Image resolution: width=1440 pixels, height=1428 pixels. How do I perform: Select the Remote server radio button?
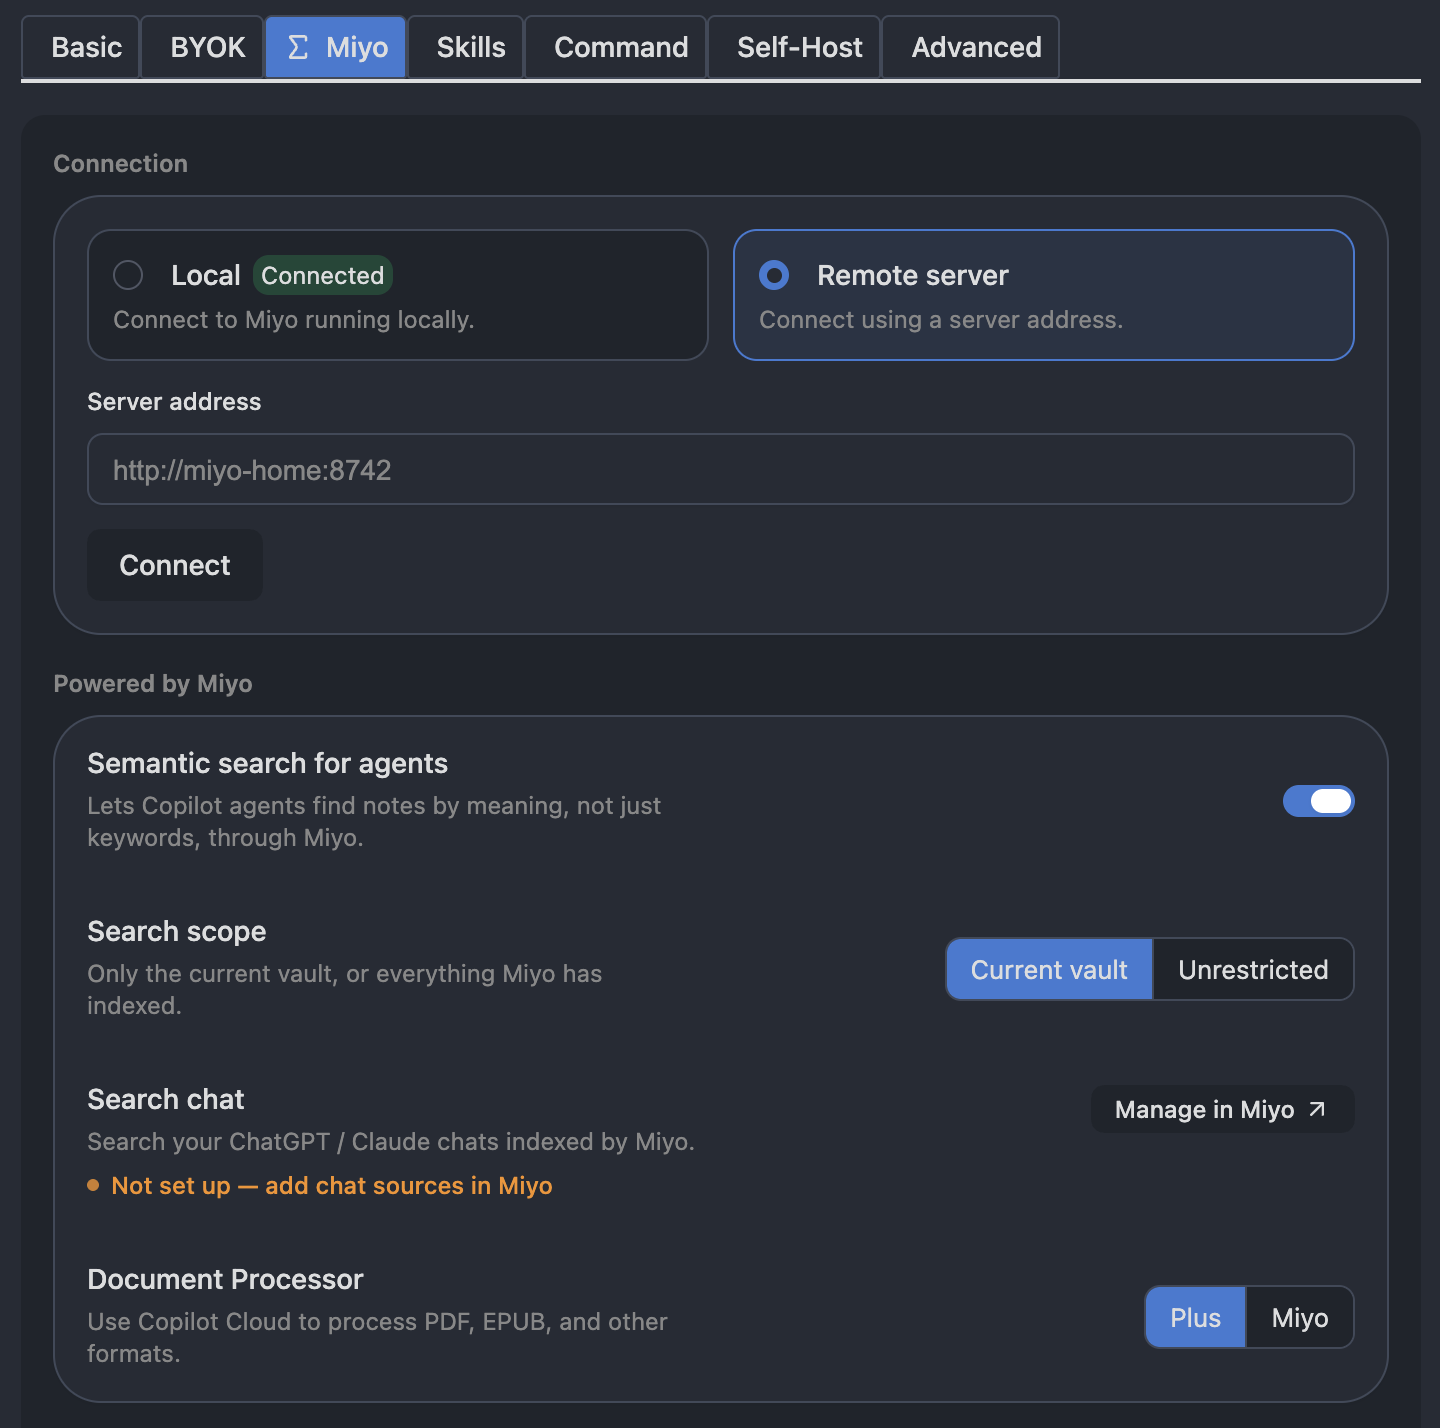click(x=774, y=275)
